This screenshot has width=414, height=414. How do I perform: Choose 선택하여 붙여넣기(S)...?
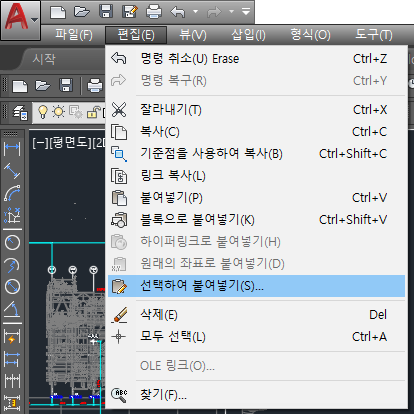(256, 286)
